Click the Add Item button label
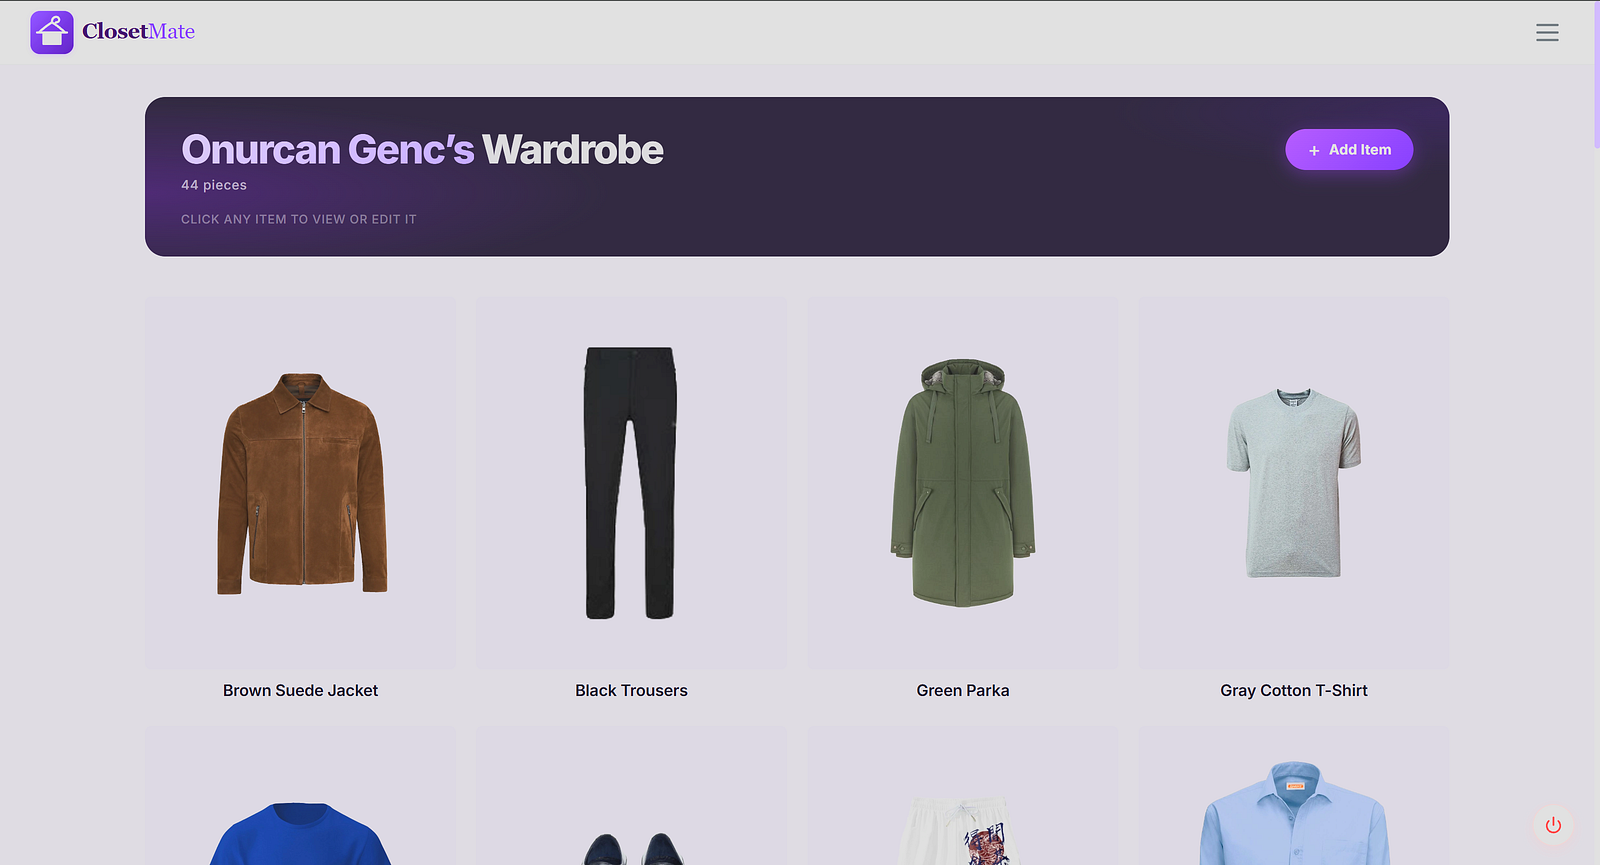Viewport: 1600px width, 865px height. click(1359, 150)
